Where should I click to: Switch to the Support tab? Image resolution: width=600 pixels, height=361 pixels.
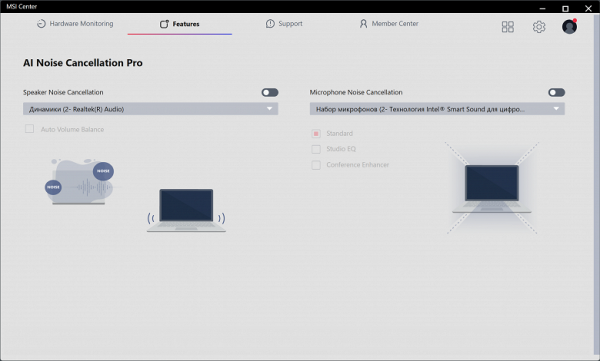click(x=284, y=24)
